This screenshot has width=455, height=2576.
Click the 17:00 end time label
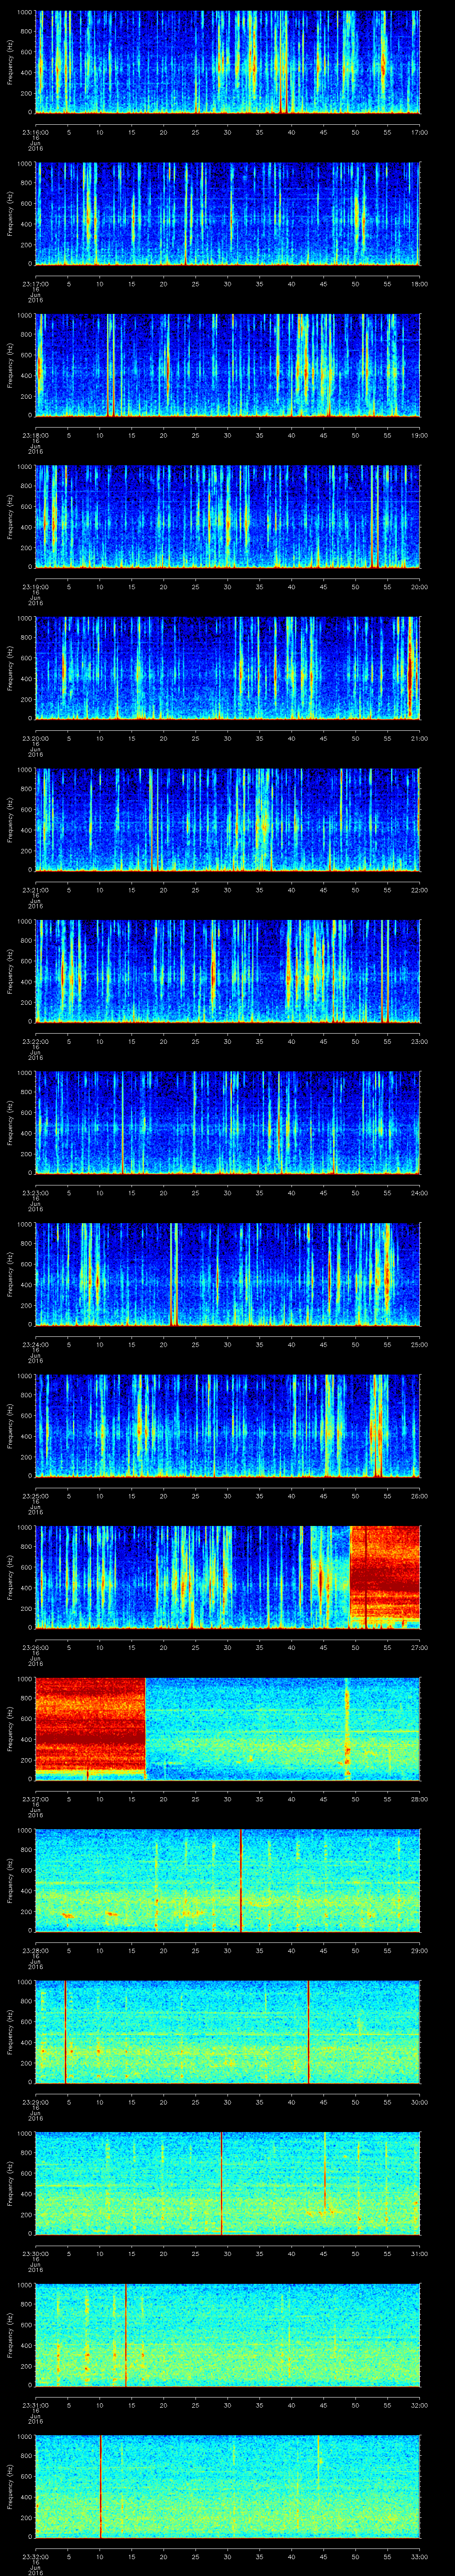420,132
